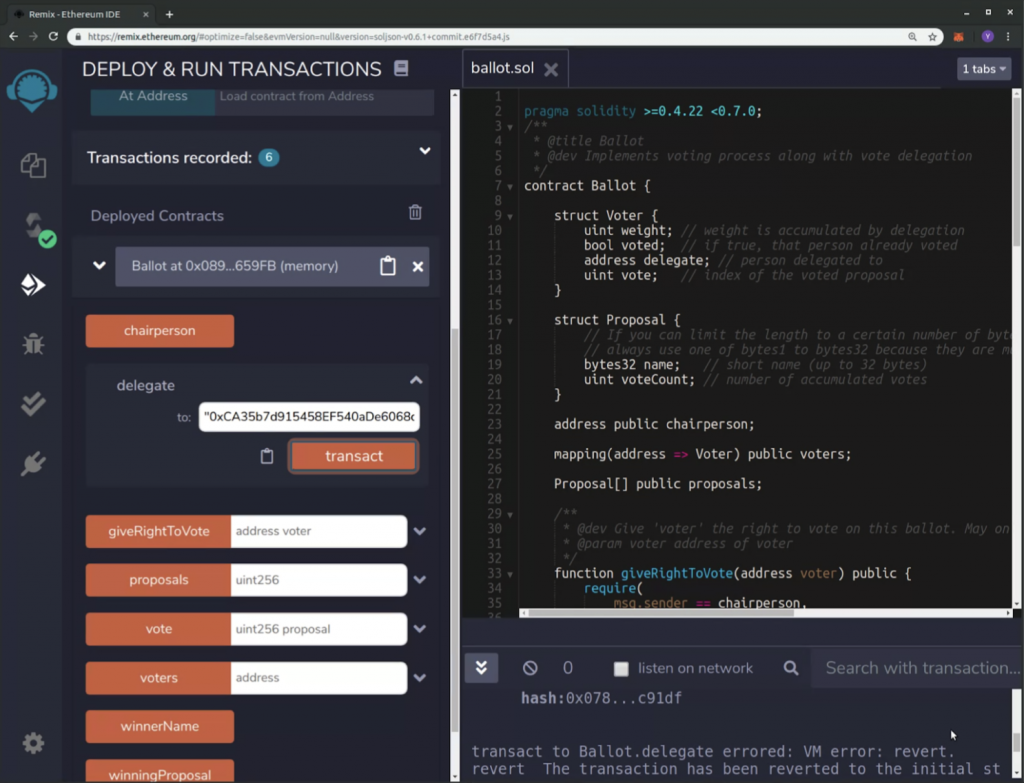Viewport: 1024px width, 783px height.
Task: Select the ballot.sol editor tab
Action: point(502,68)
